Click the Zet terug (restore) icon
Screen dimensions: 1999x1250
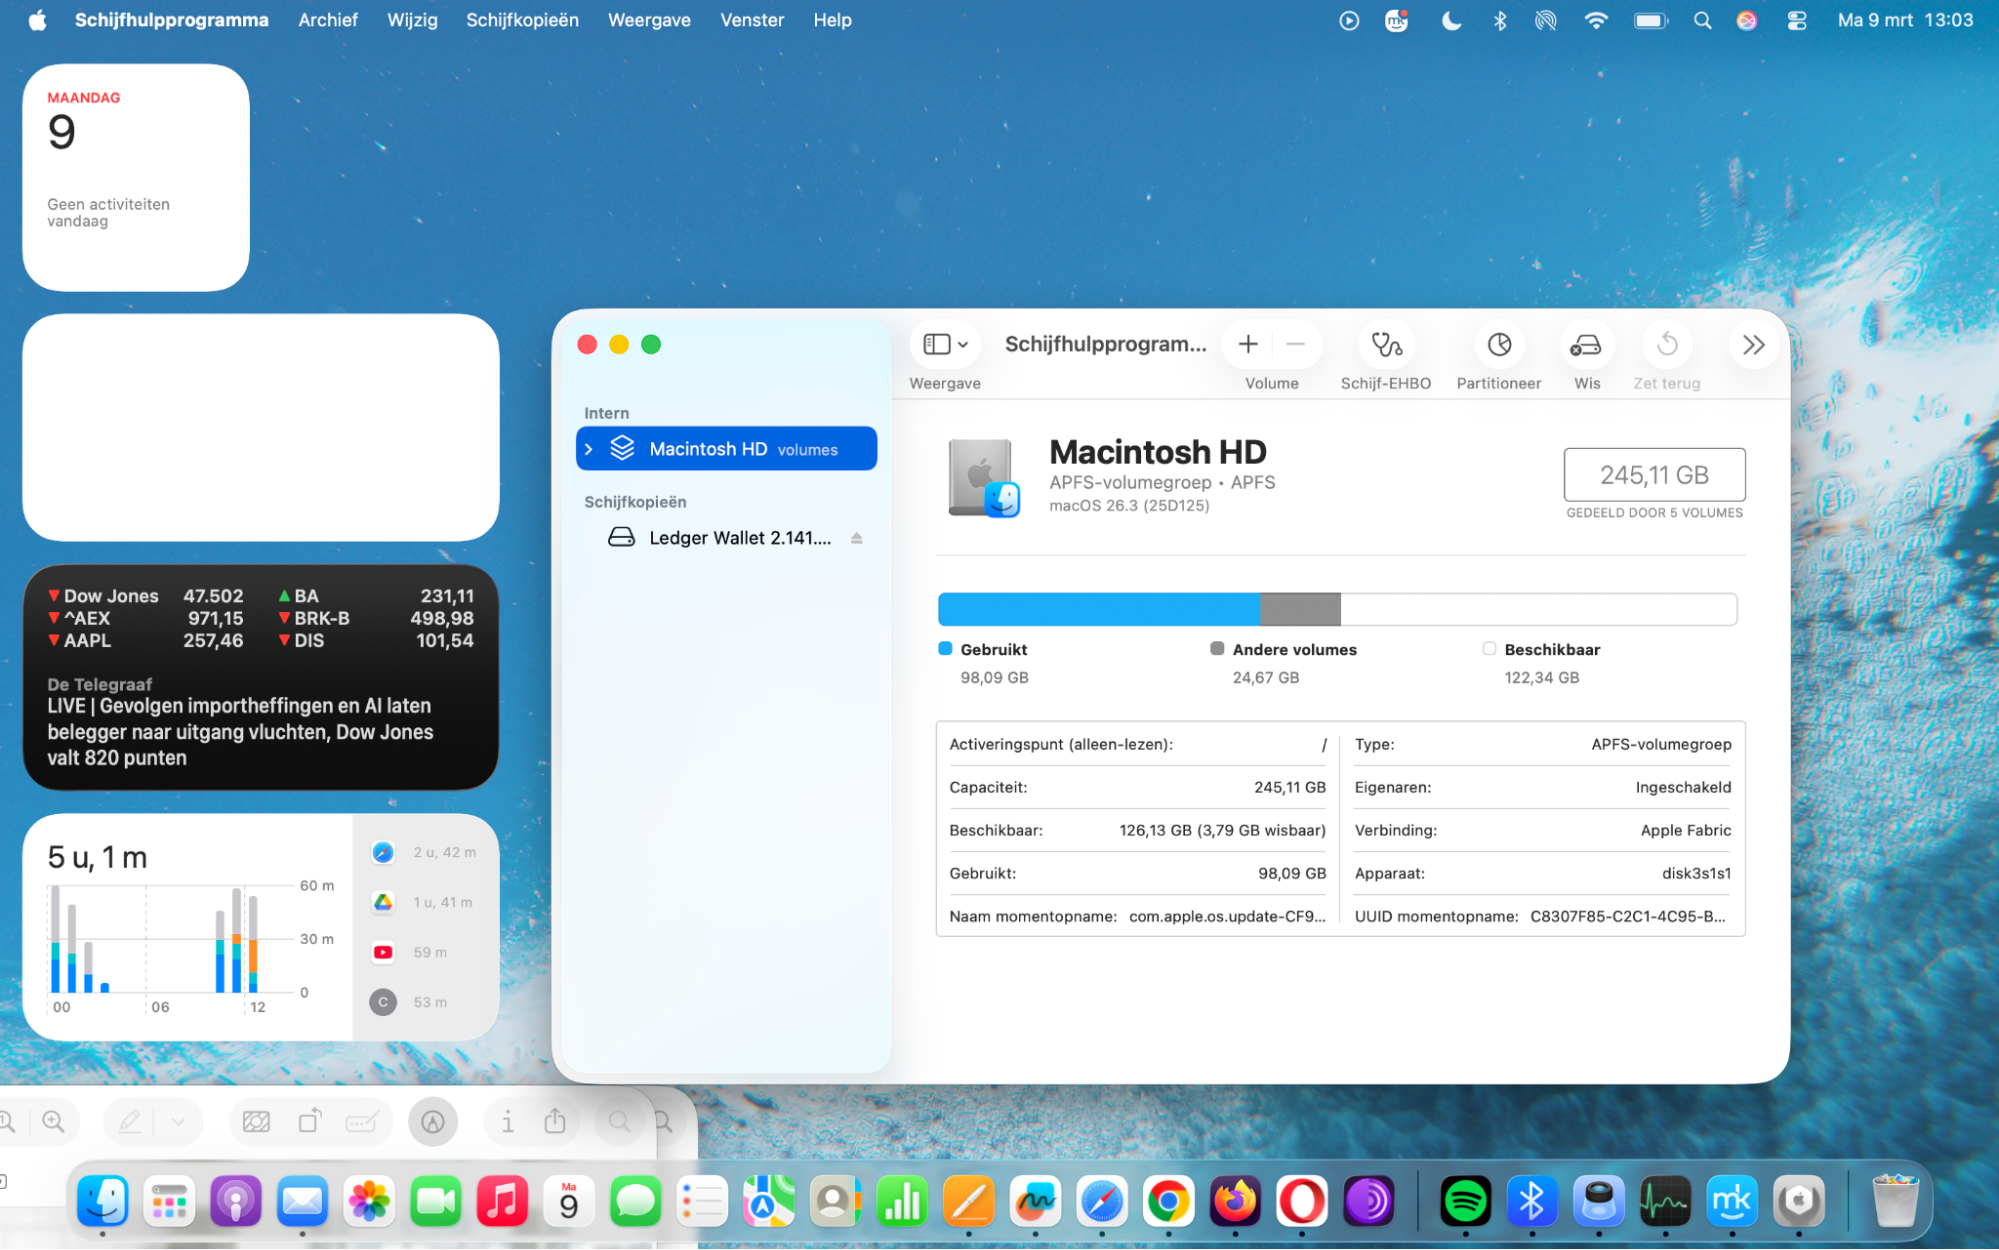pyautogui.click(x=1665, y=345)
